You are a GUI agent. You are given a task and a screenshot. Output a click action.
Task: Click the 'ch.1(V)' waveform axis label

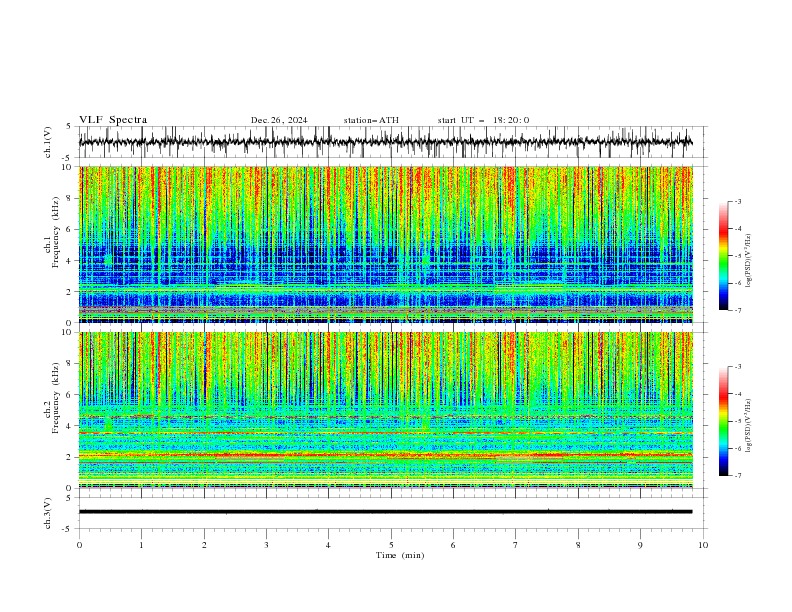48,142
